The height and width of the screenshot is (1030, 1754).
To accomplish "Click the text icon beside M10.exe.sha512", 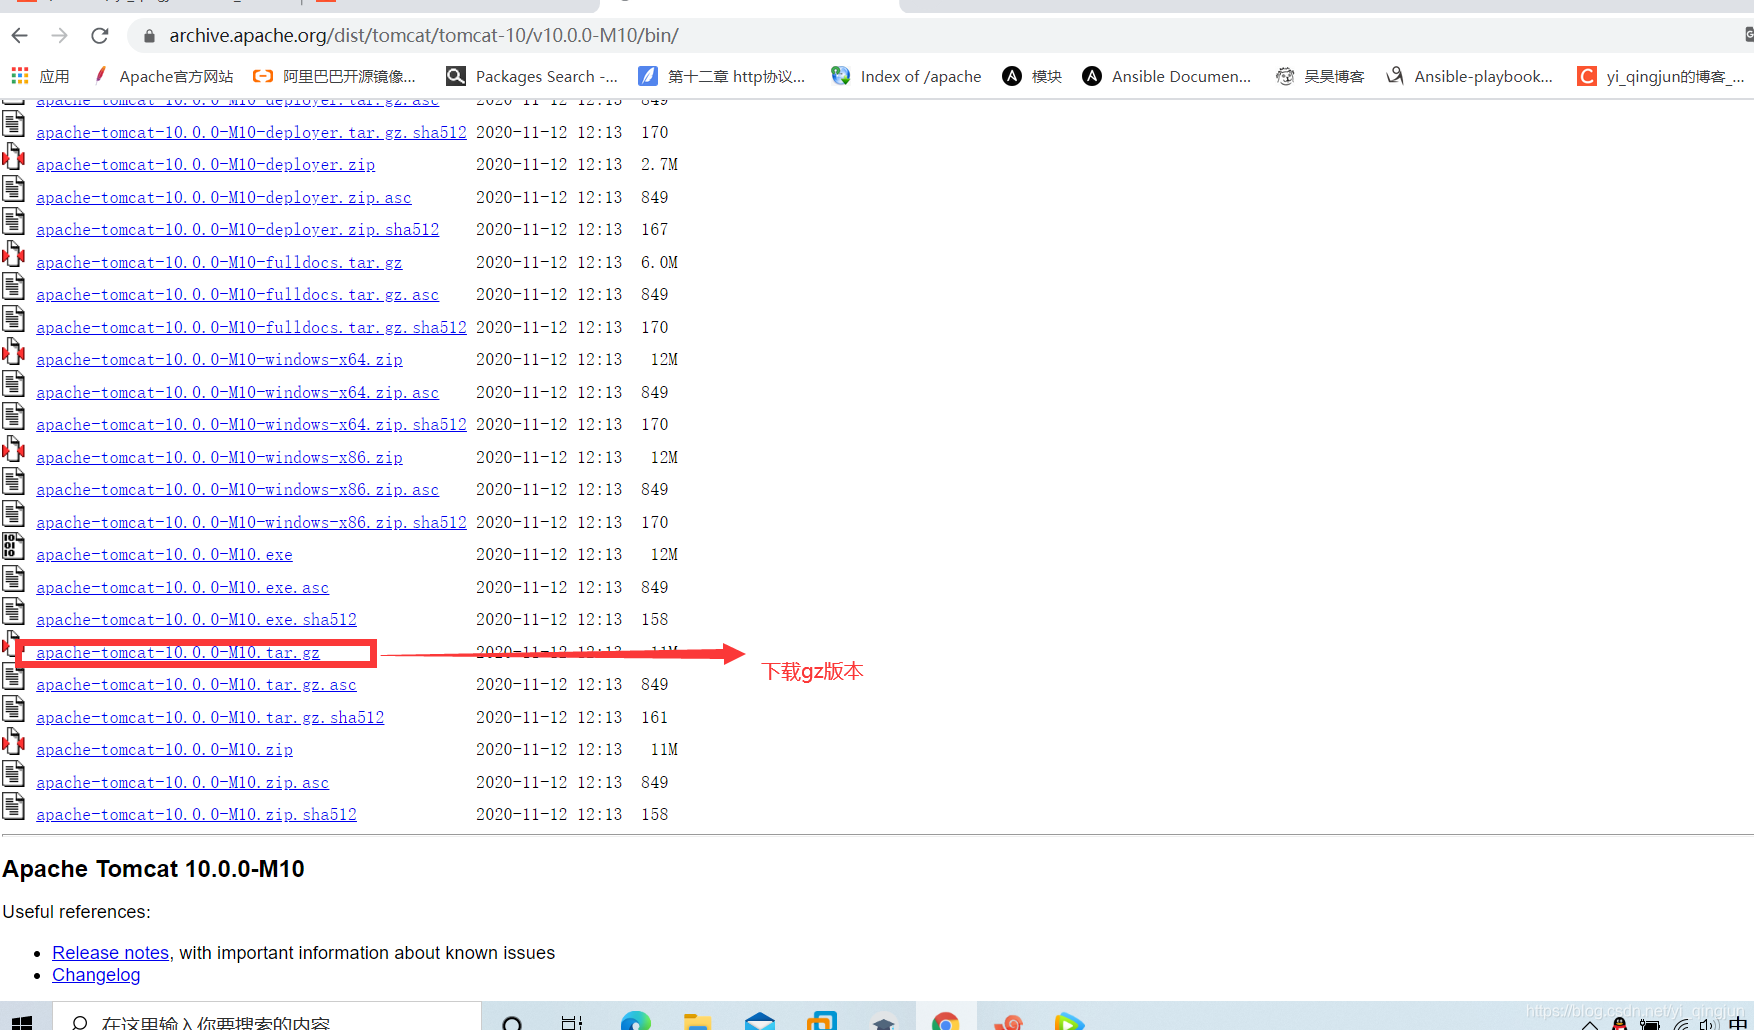I will coord(14,612).
